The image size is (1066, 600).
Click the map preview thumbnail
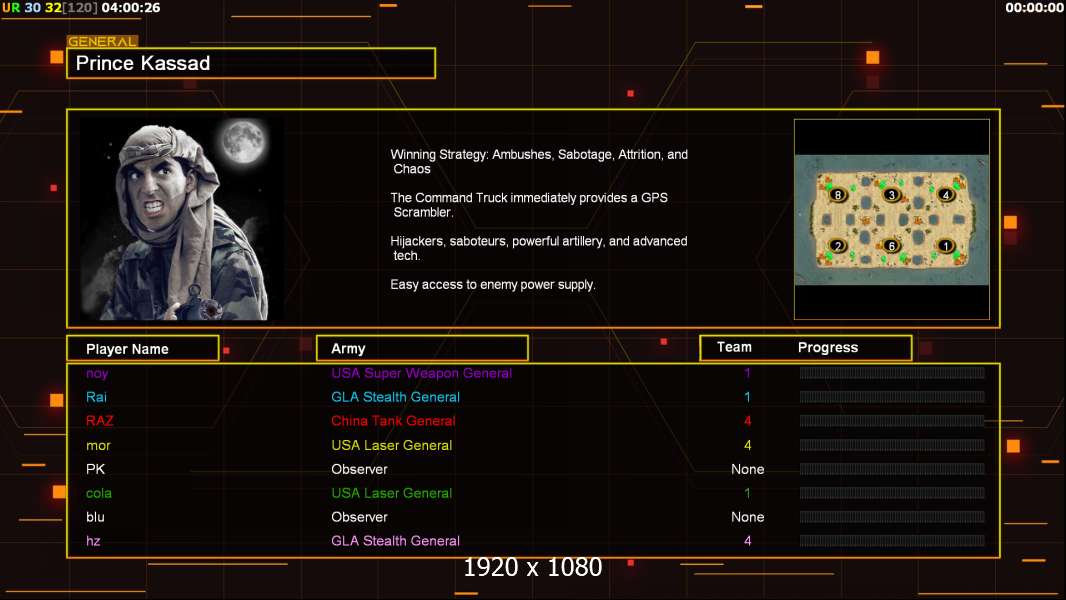pyautogui.click(x=892, y=219)
